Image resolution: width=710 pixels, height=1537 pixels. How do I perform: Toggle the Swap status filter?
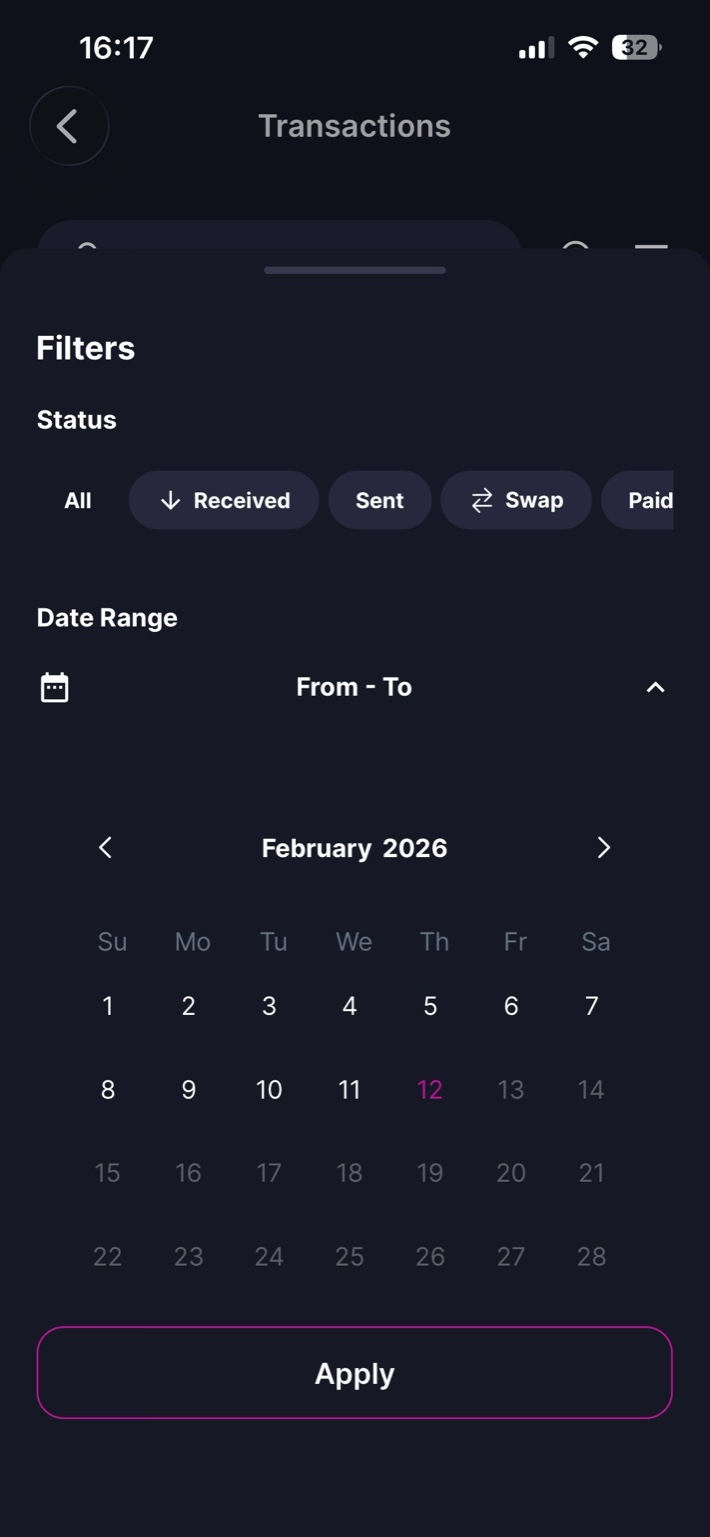click(516, 501)
